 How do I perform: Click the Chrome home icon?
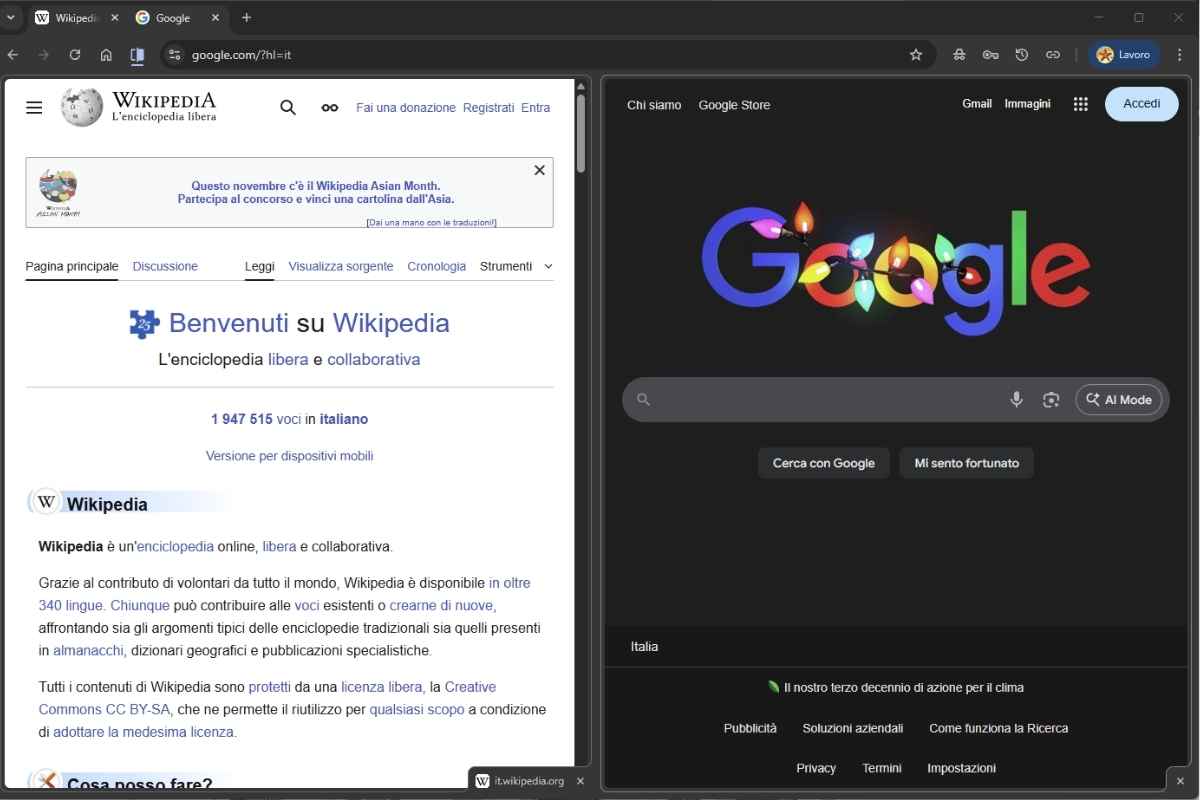click(x=106, y=55)
